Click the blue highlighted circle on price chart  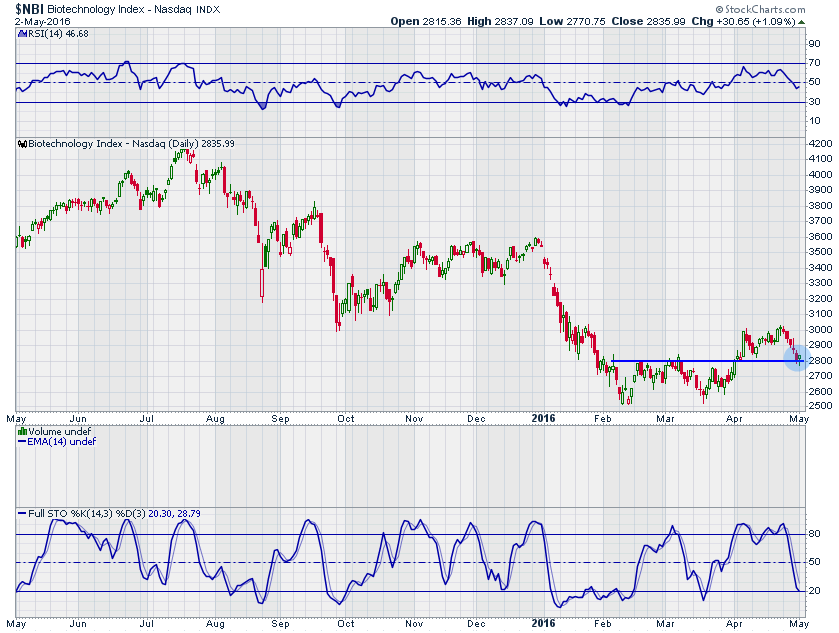pyautogui.click(x=797, y=358)
